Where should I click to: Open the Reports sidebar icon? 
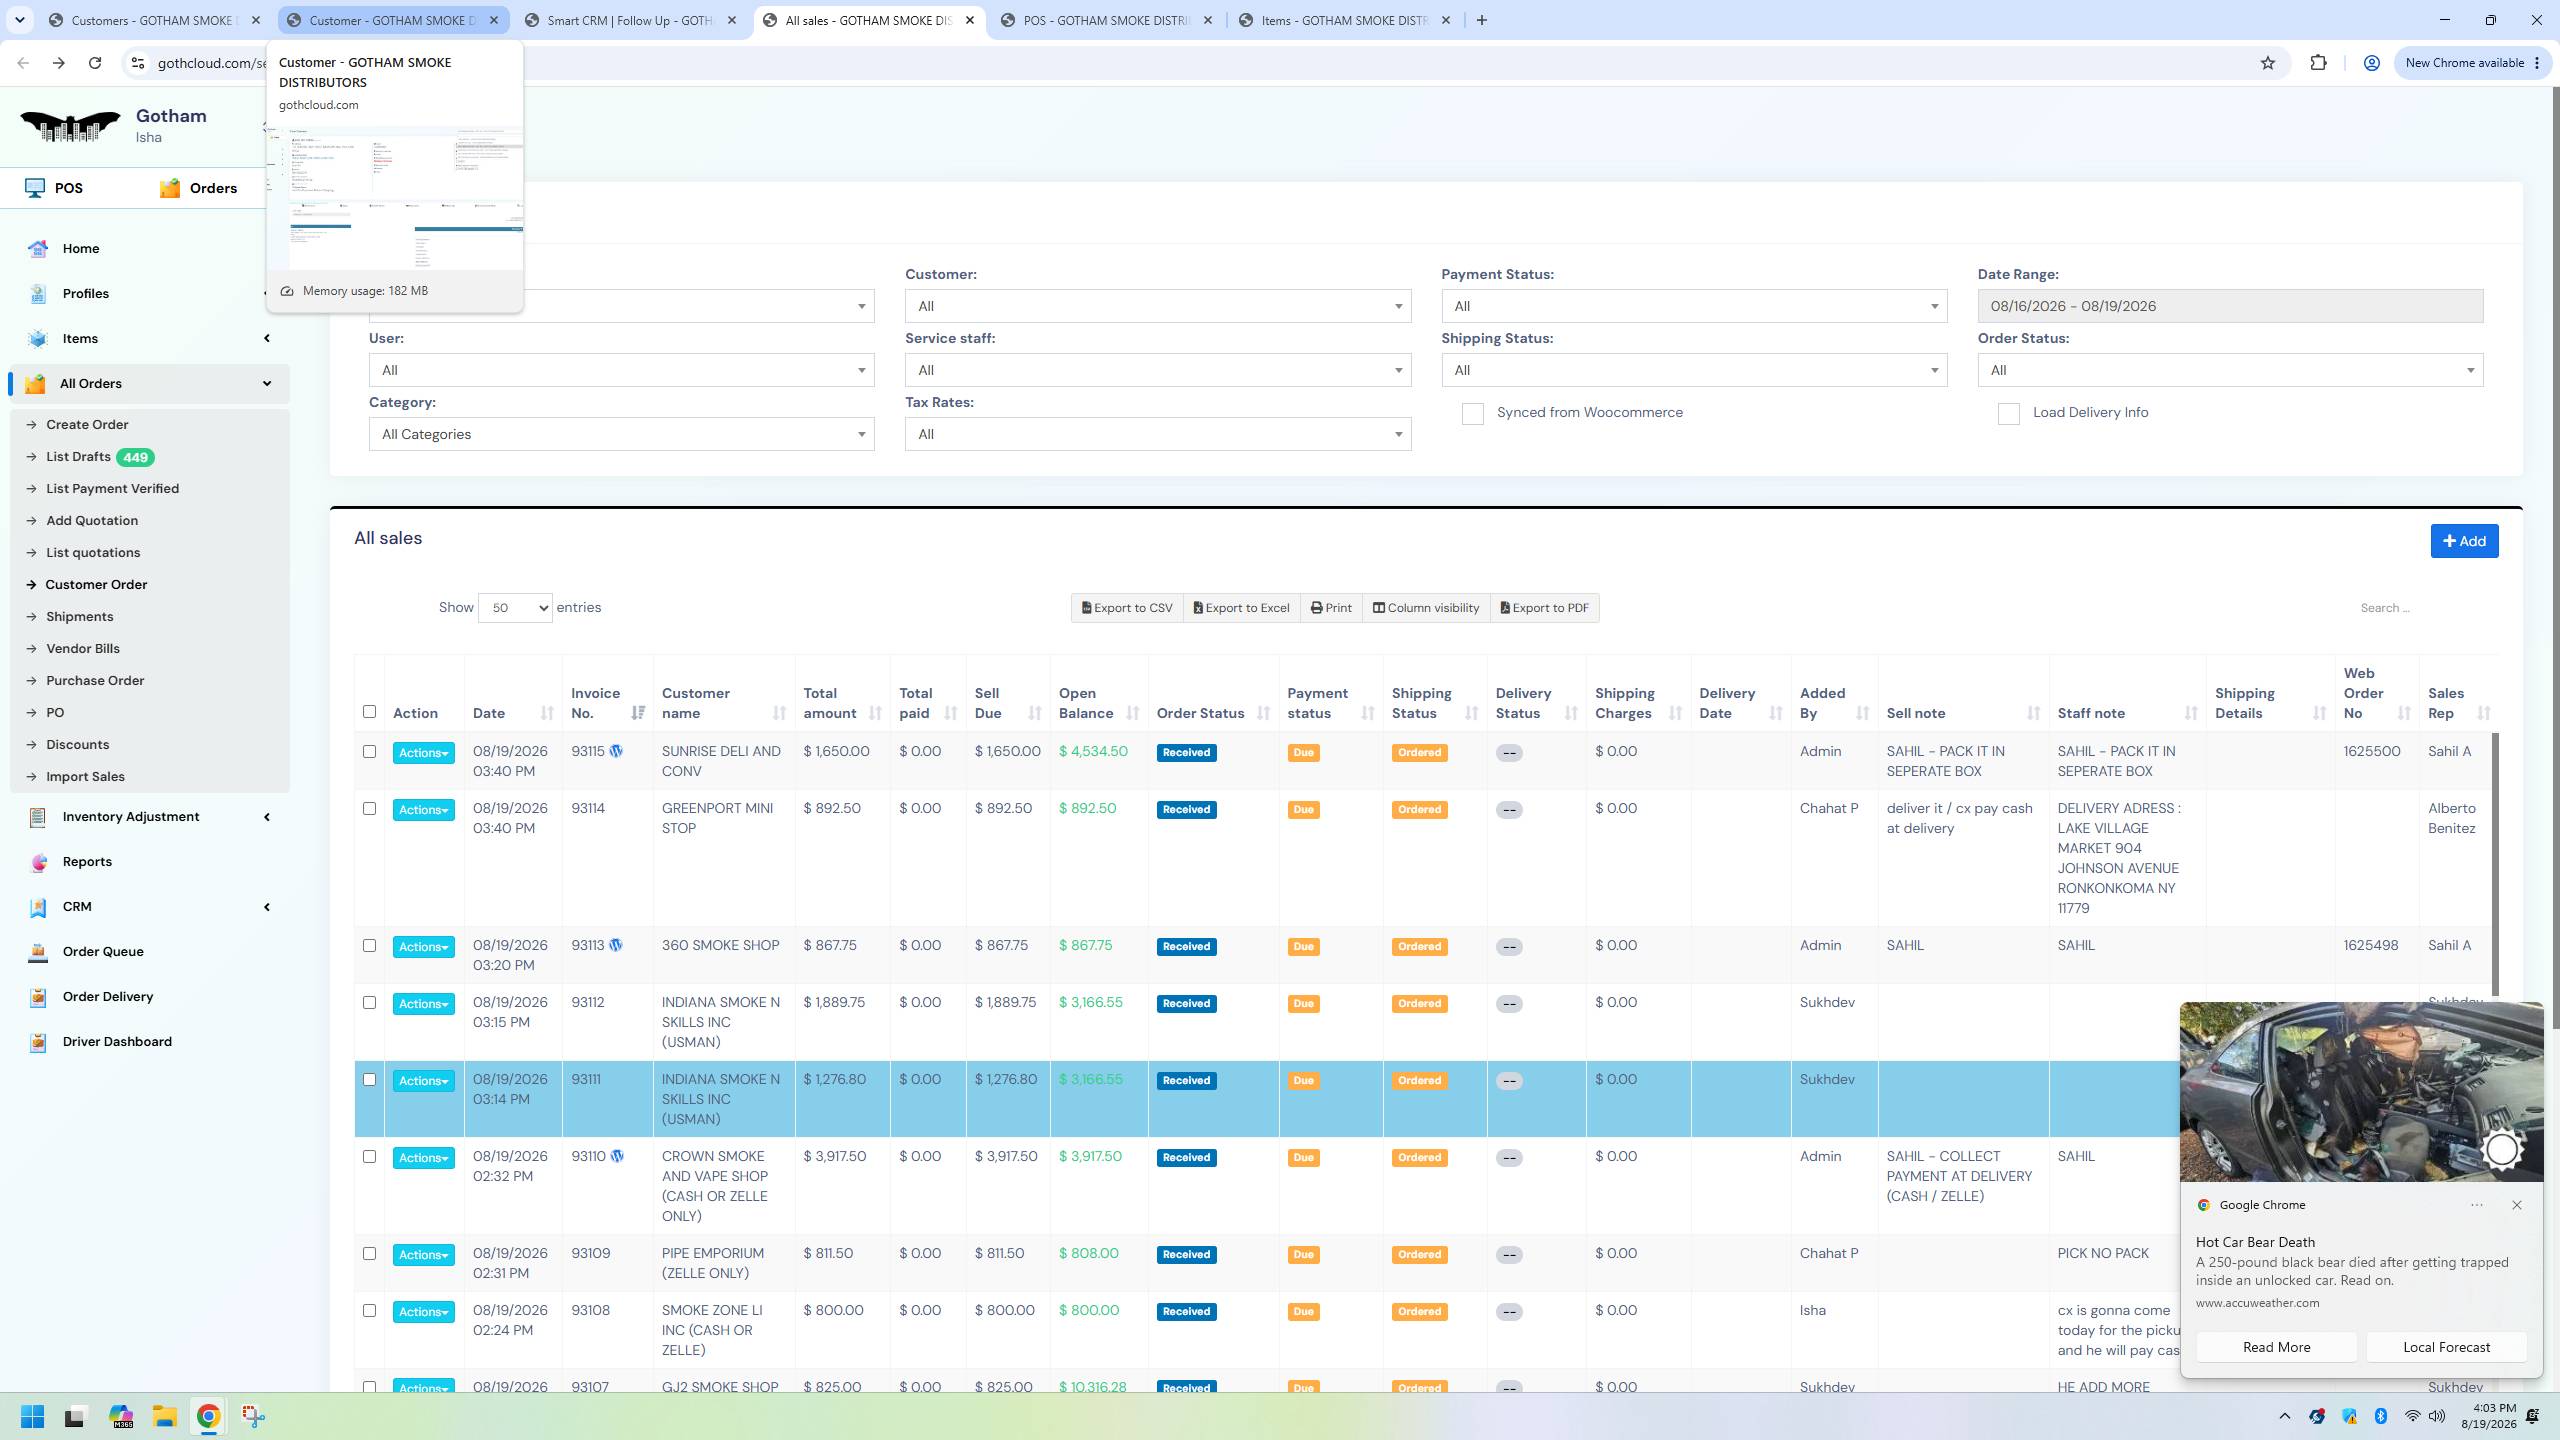(38, 862)
